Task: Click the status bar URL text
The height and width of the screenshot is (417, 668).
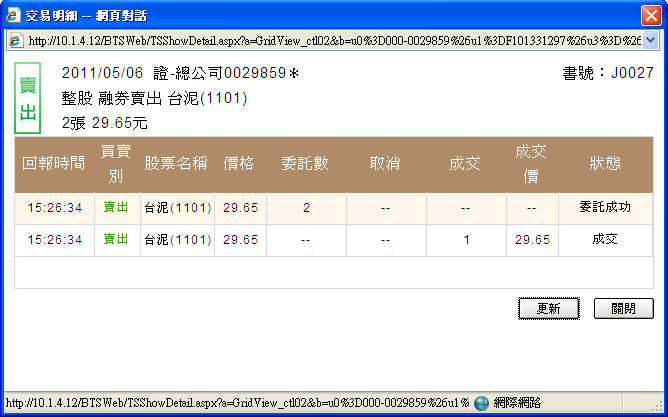Action: (237, 403)
